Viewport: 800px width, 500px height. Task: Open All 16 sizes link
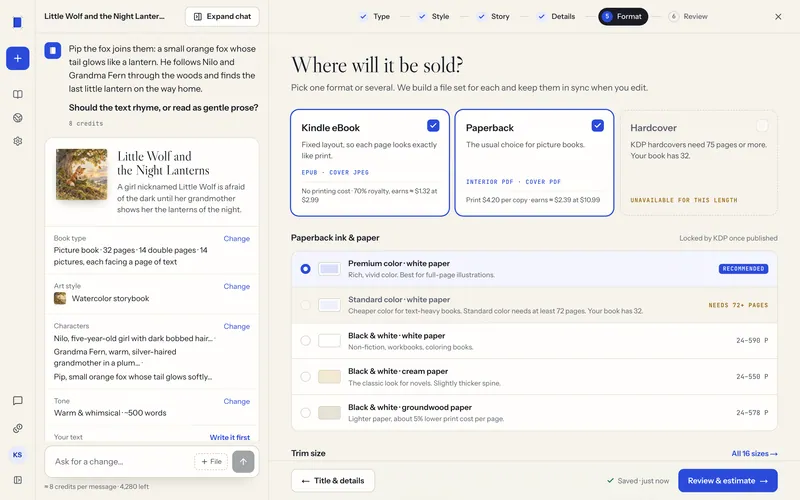[754, 454]
